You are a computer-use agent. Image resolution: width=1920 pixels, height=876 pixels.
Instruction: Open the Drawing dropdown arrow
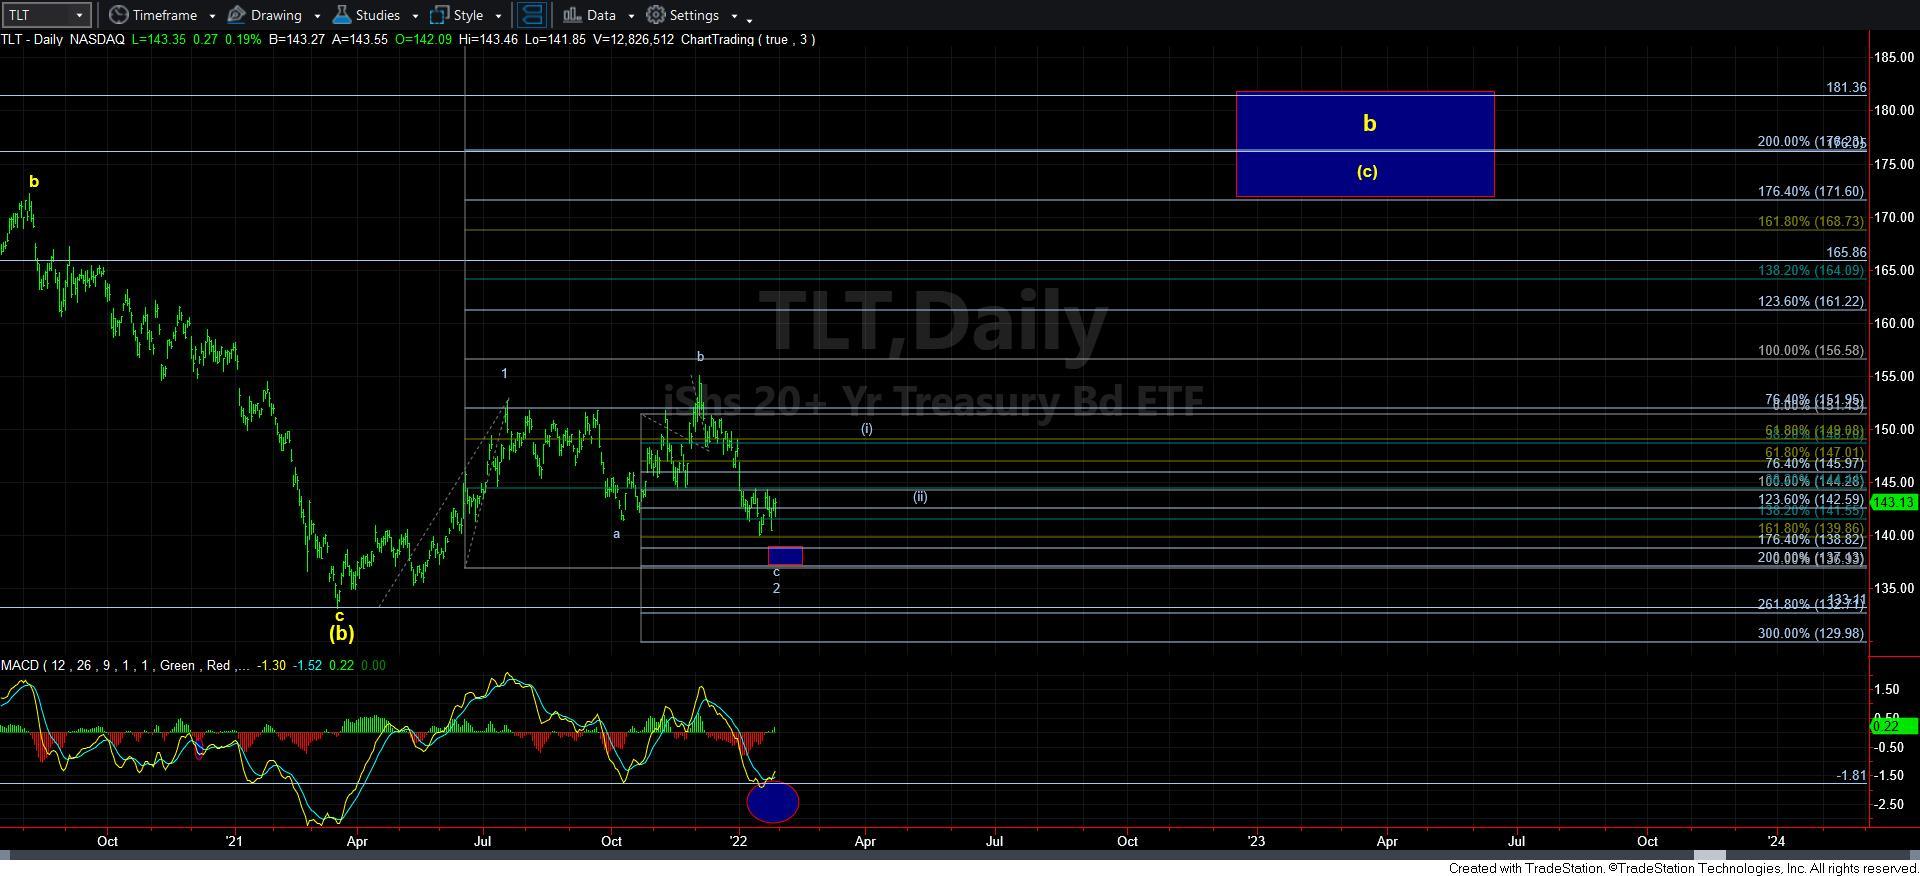(x=317, y=16)
